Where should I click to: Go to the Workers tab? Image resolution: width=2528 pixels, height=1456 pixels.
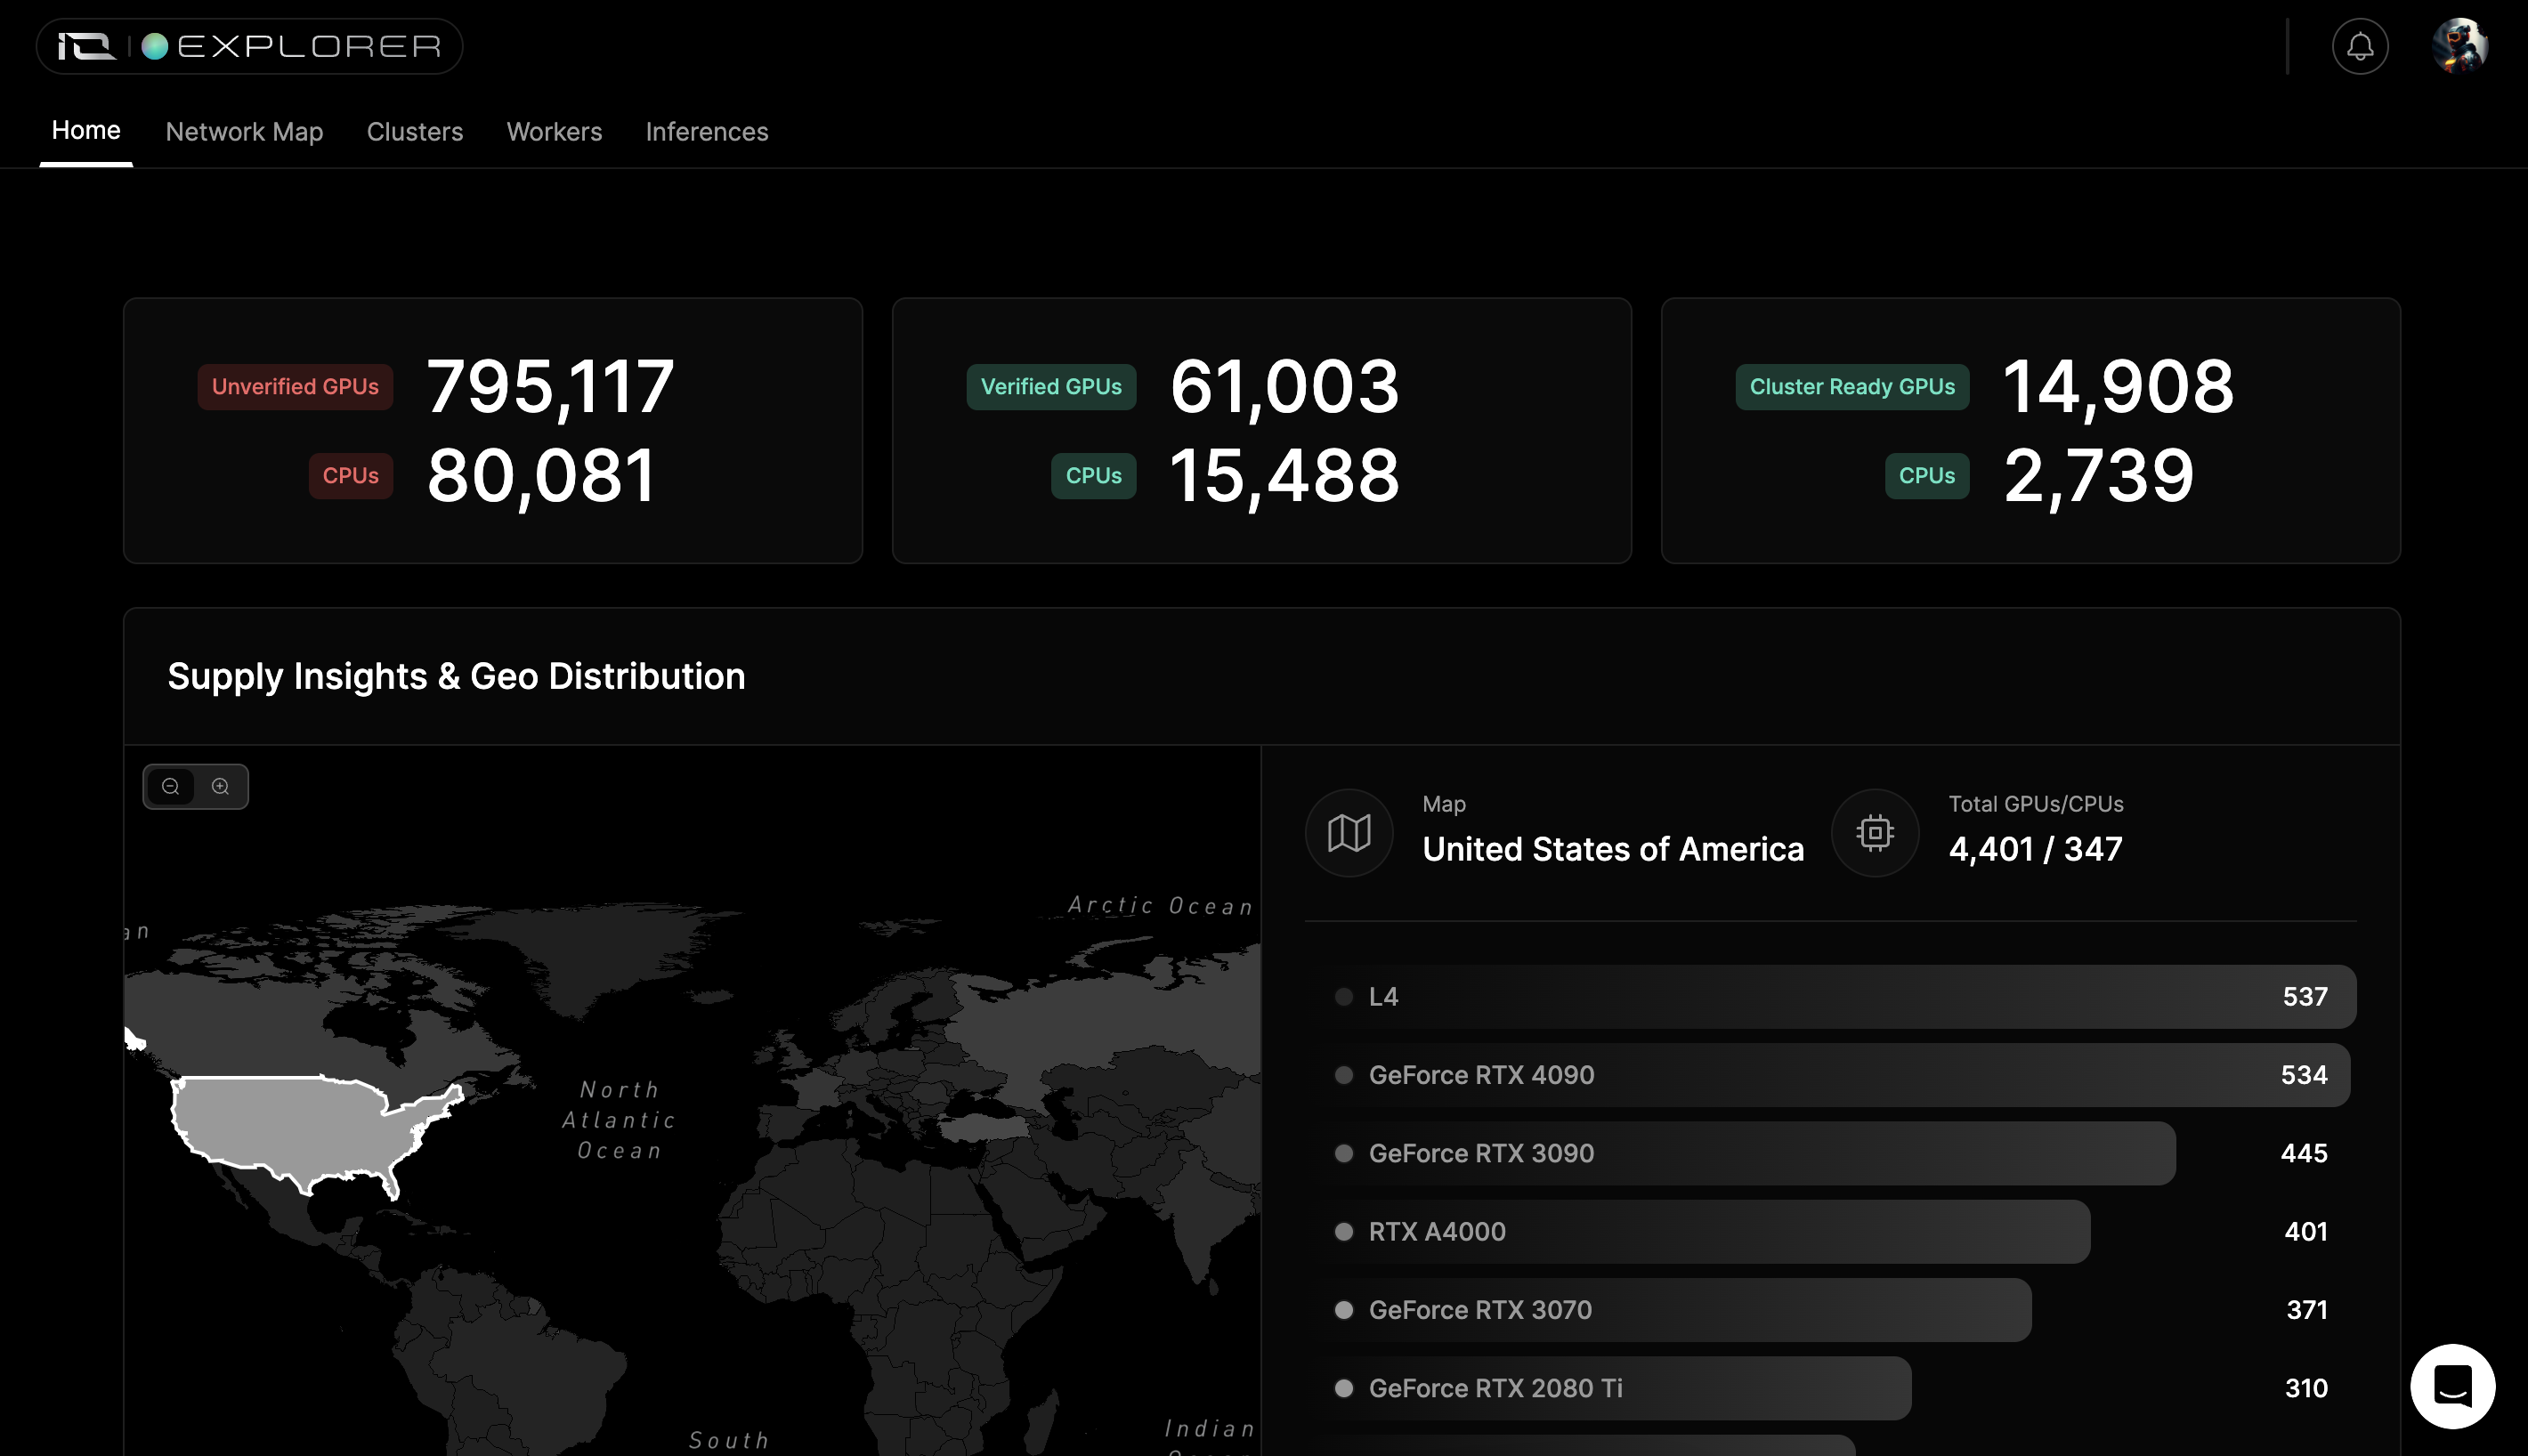[554, 131]
